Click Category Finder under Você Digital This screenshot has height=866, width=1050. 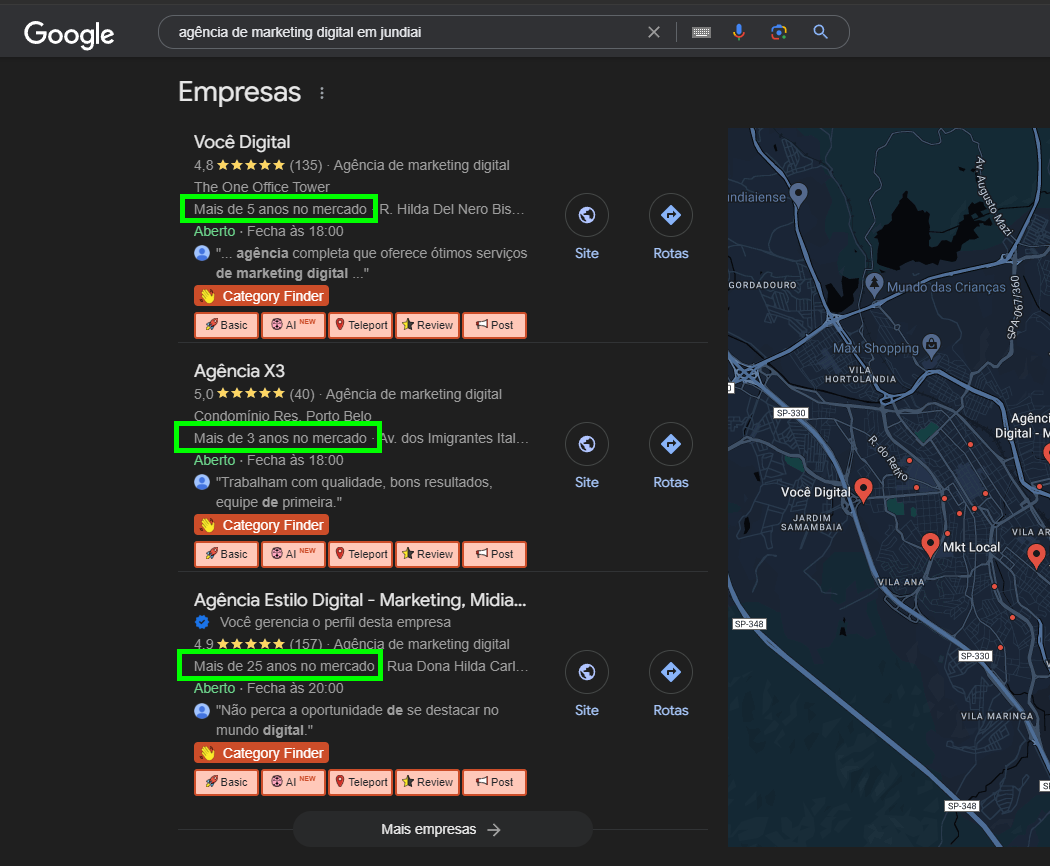coord(261,296)
